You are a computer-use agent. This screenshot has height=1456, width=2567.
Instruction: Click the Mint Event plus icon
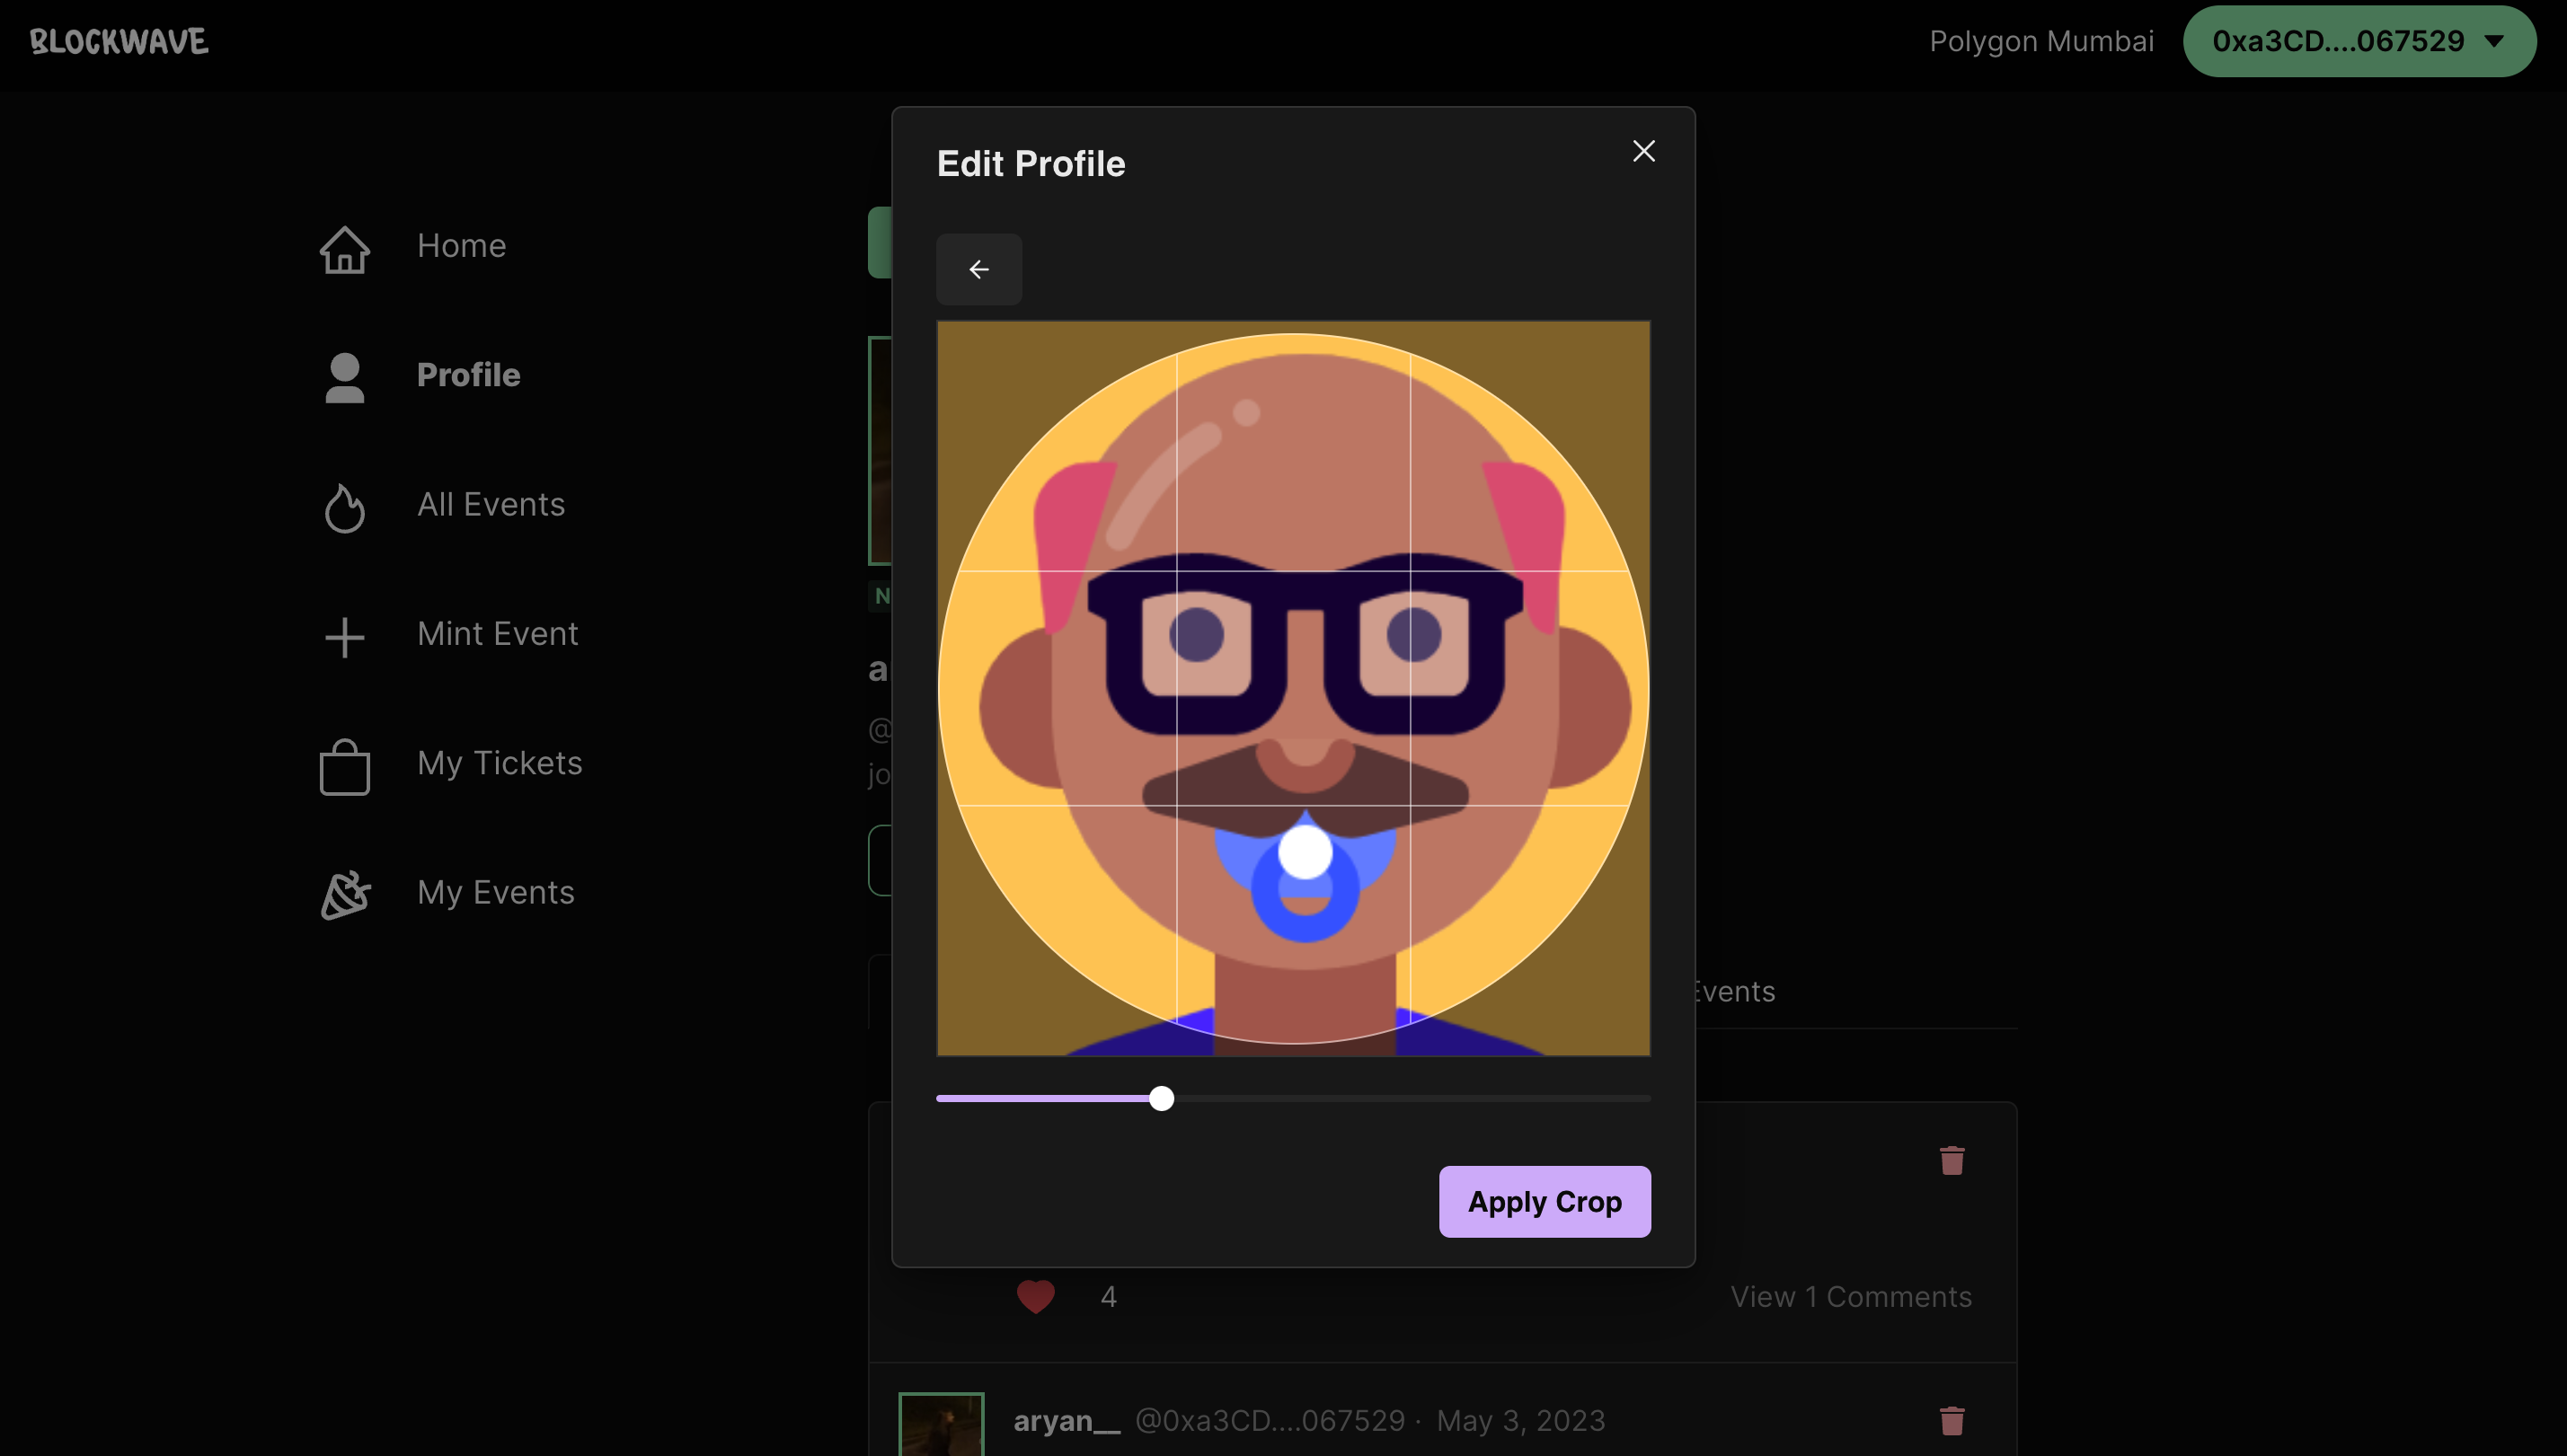(x=344, y=637)
